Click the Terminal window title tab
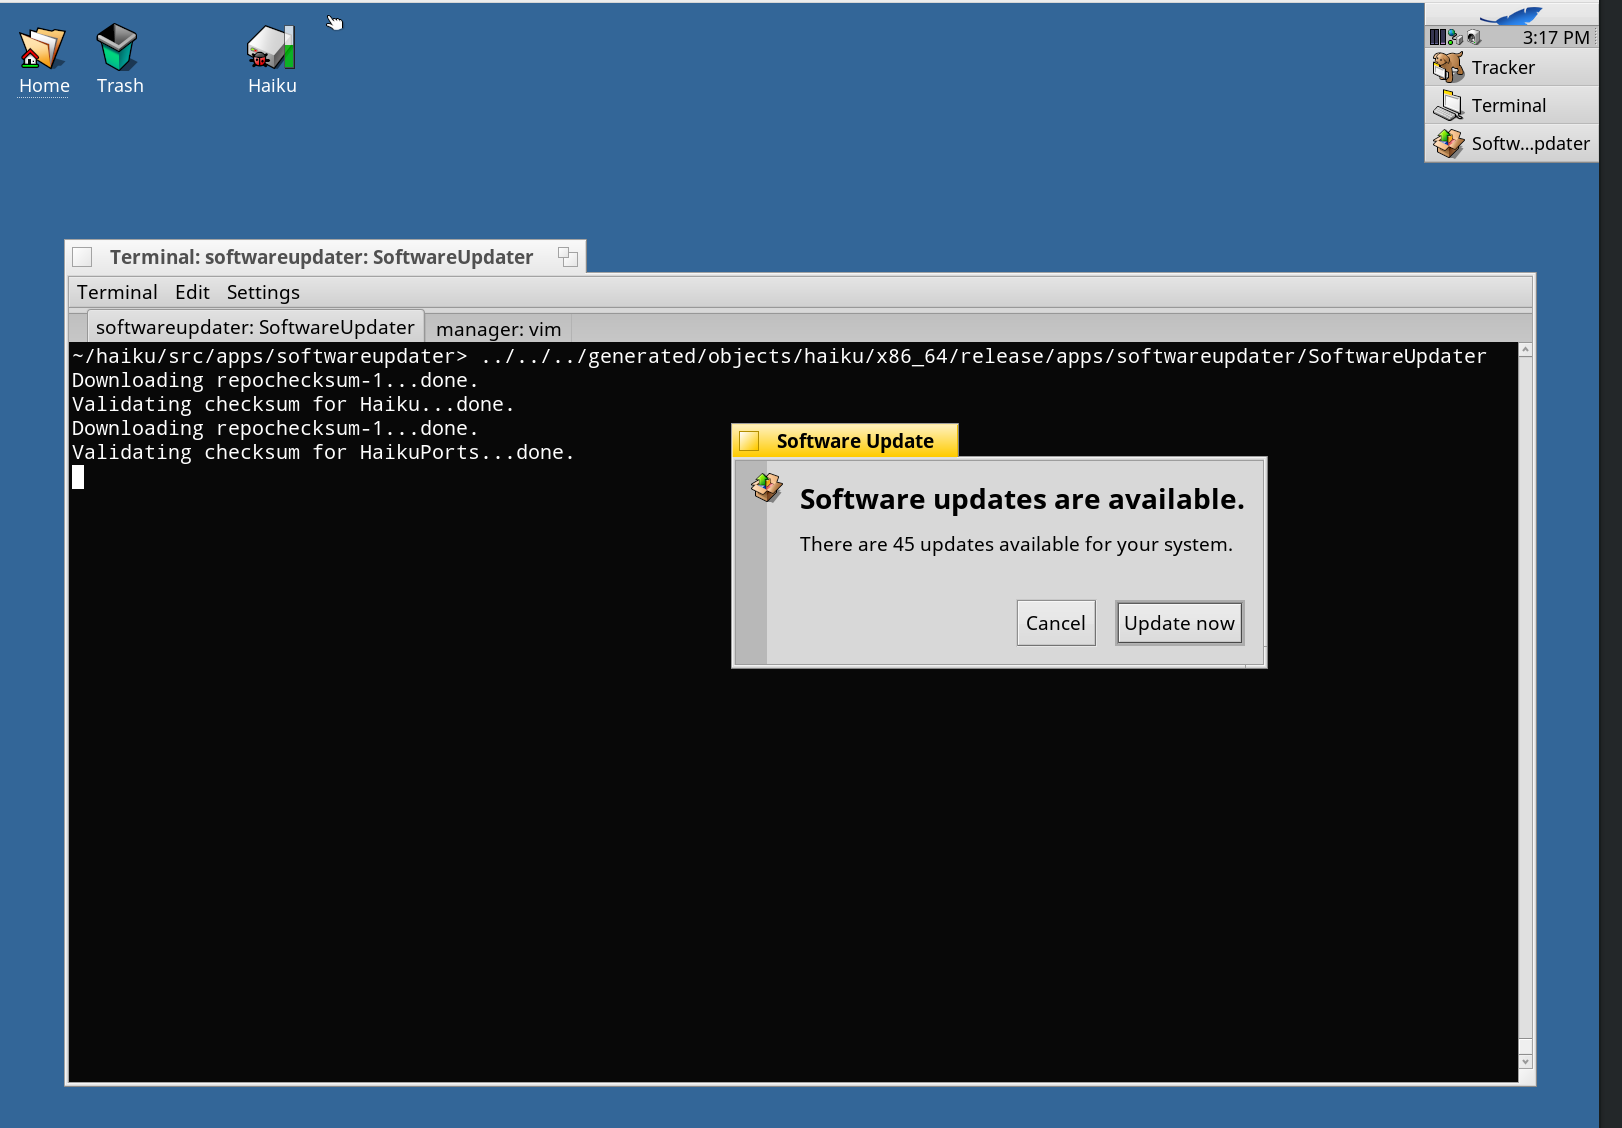Viewport: 1622px width, 1128px height. 325,257
